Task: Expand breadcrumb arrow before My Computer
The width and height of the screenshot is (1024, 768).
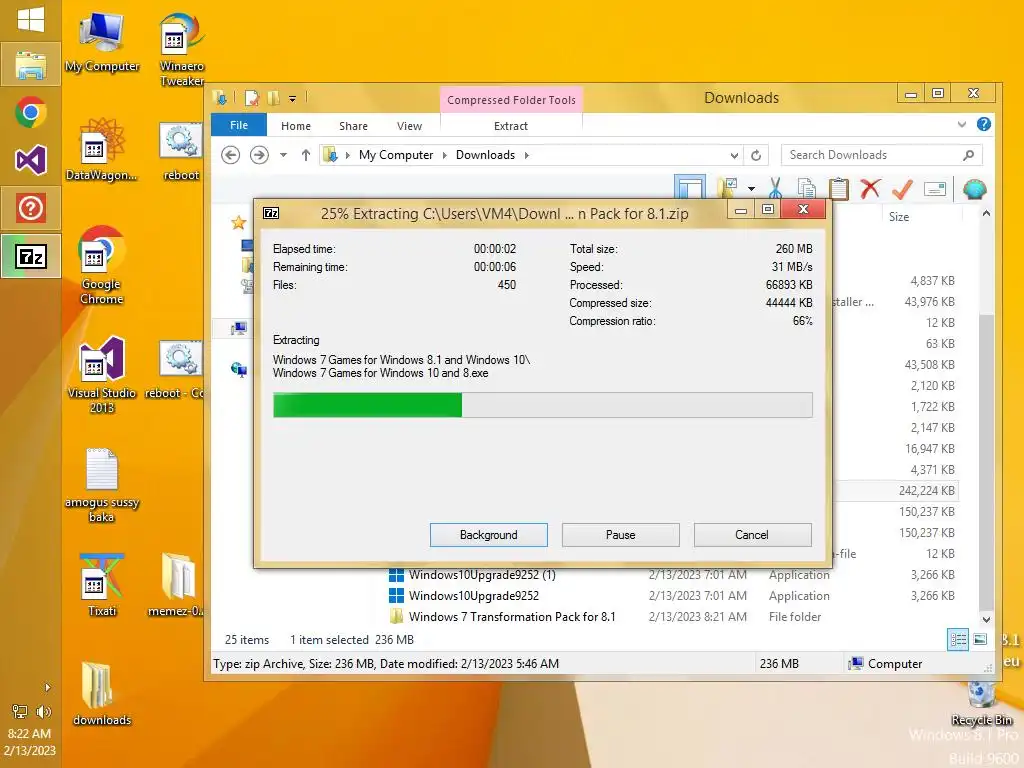Action: [x=347, y=155]
